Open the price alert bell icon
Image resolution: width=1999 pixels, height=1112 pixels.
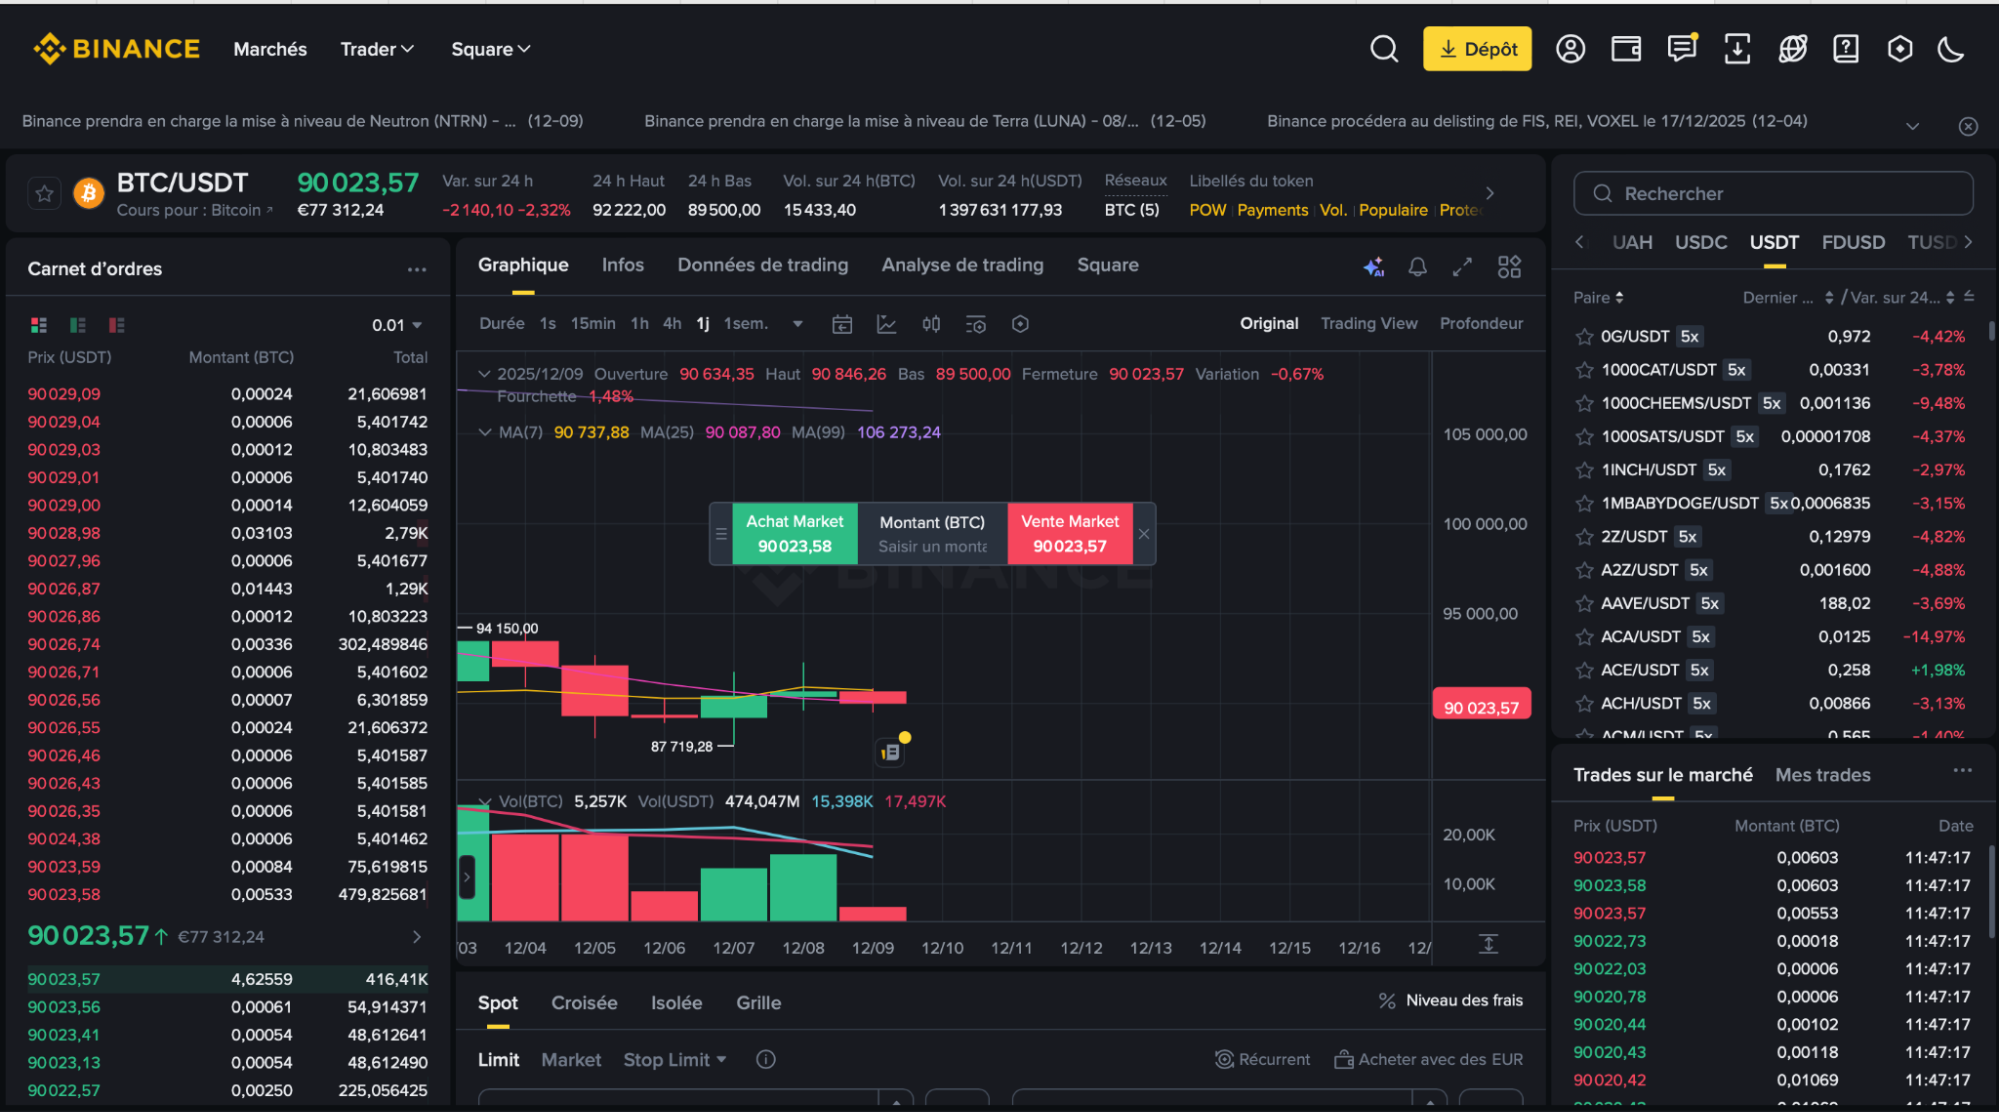1417,267
